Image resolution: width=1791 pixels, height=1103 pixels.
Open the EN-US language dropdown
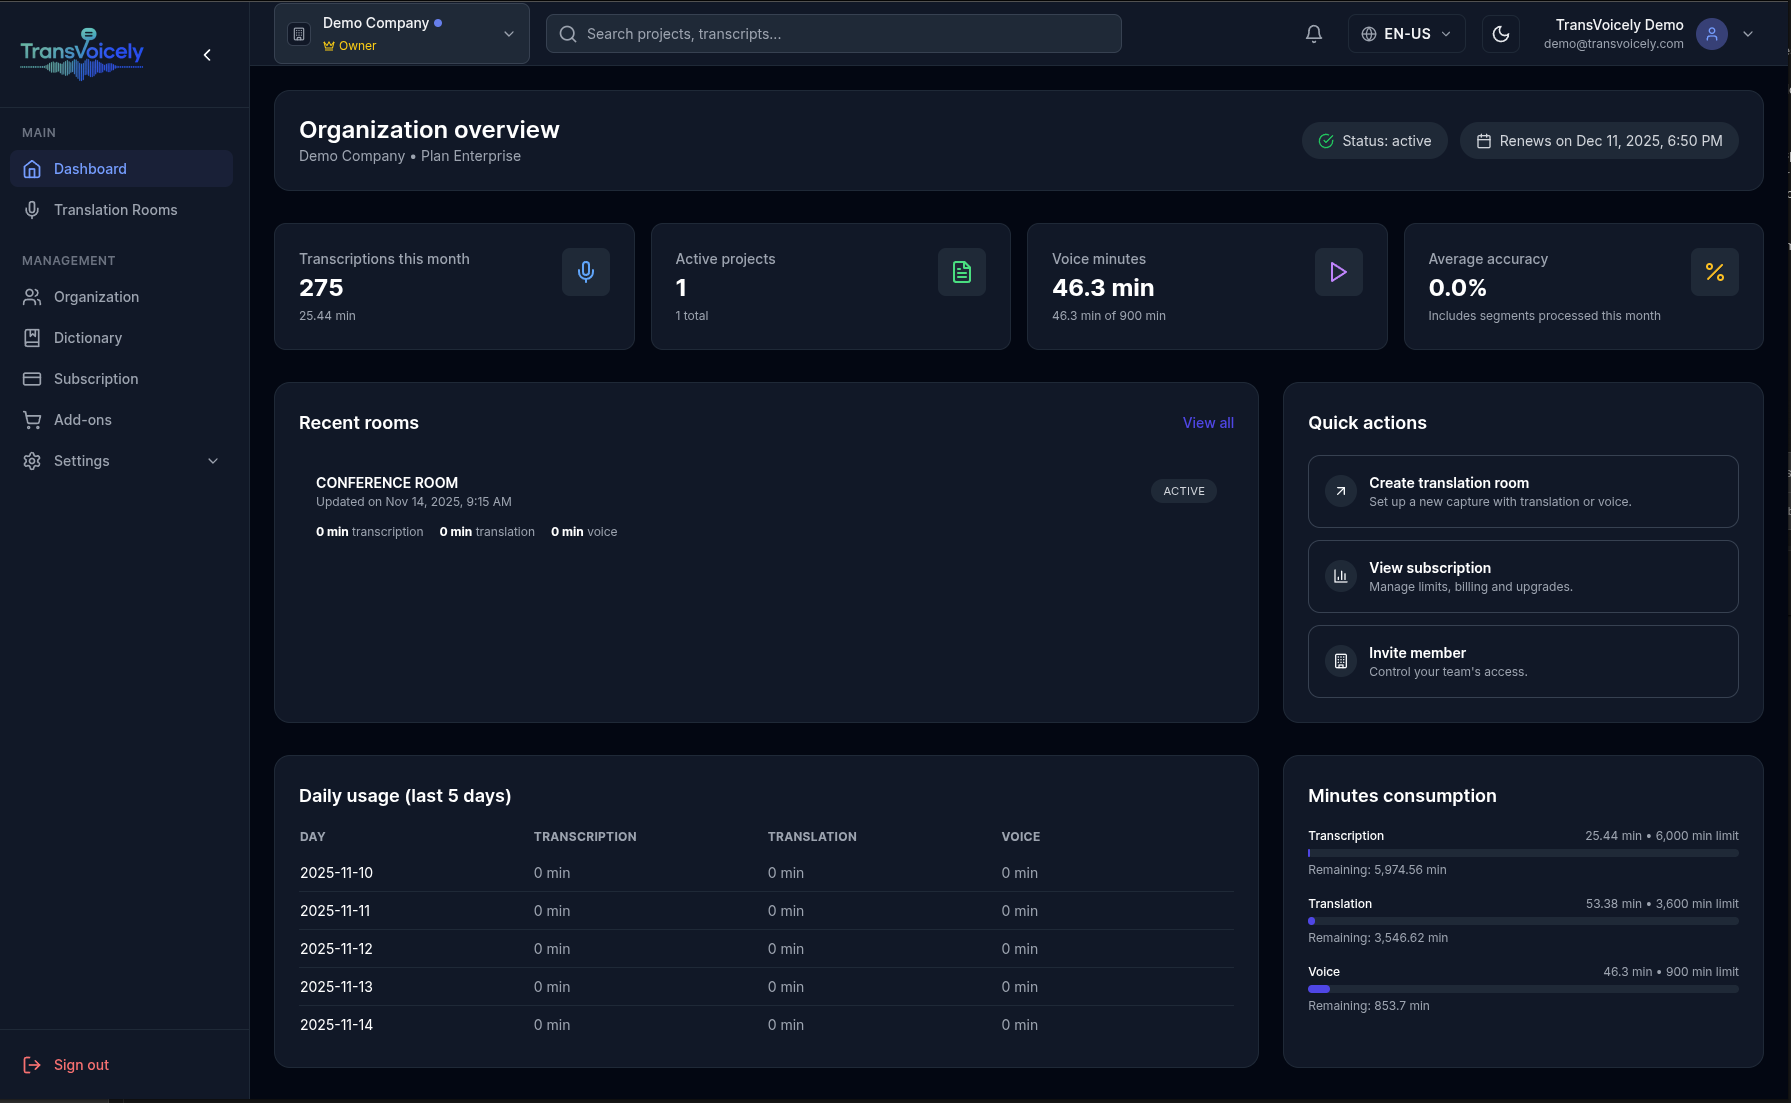pyautogui.click(x=1406, y=34)
